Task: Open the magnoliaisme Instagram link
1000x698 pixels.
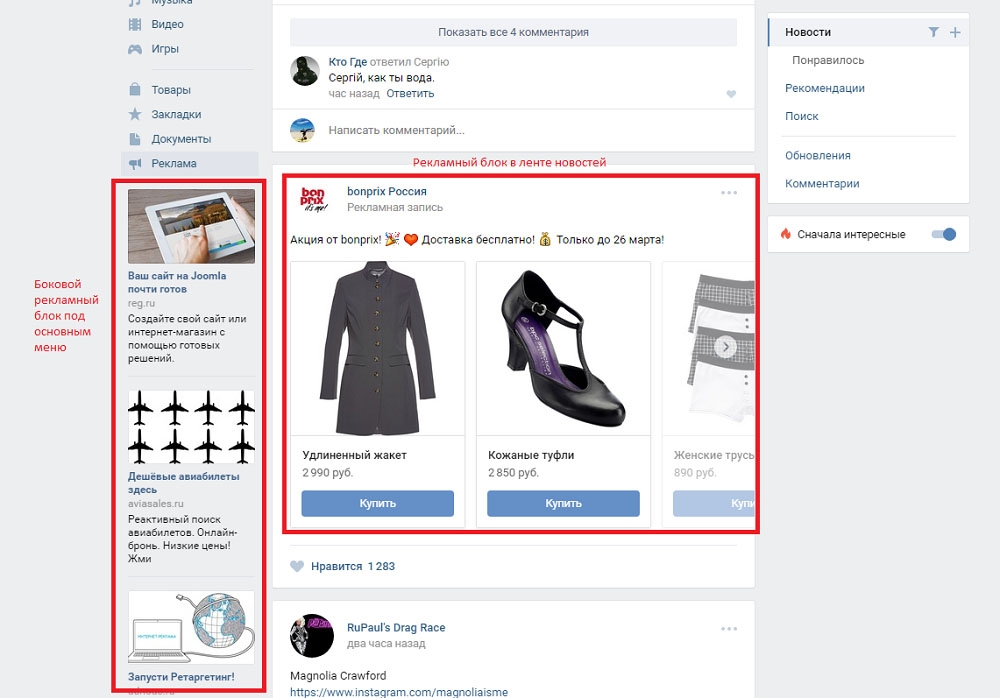Action: [x=399, y=692]
